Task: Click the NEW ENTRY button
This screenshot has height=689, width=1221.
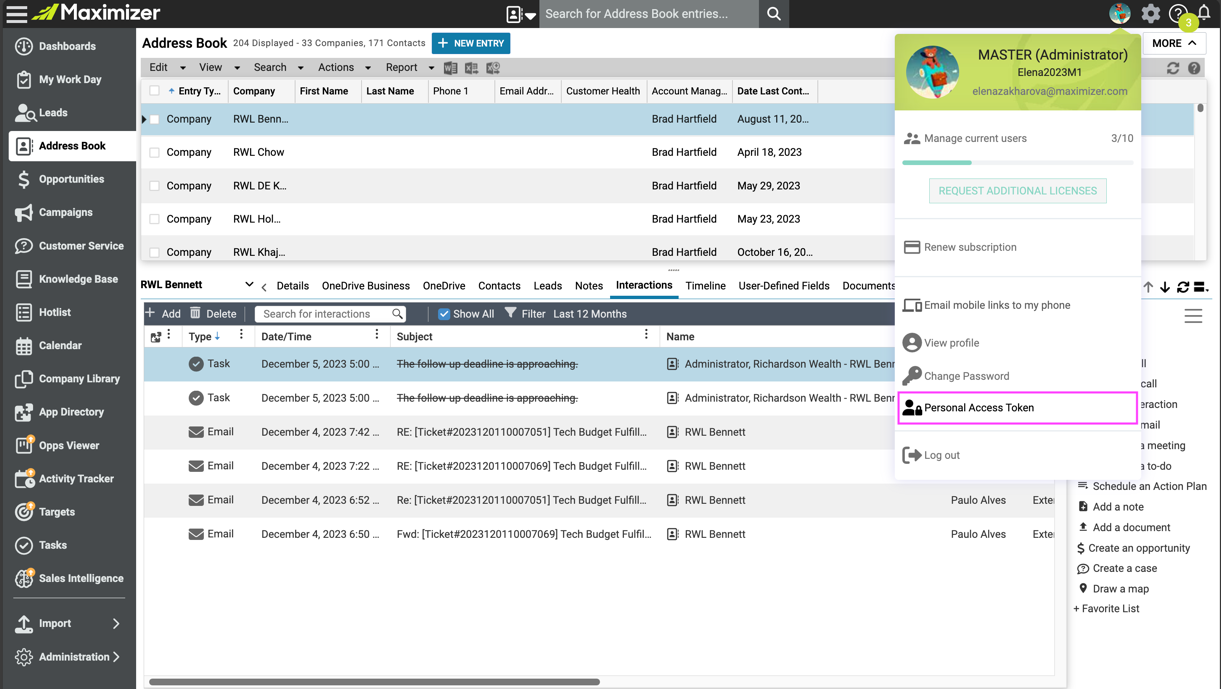Action: (x=471, y=43)
